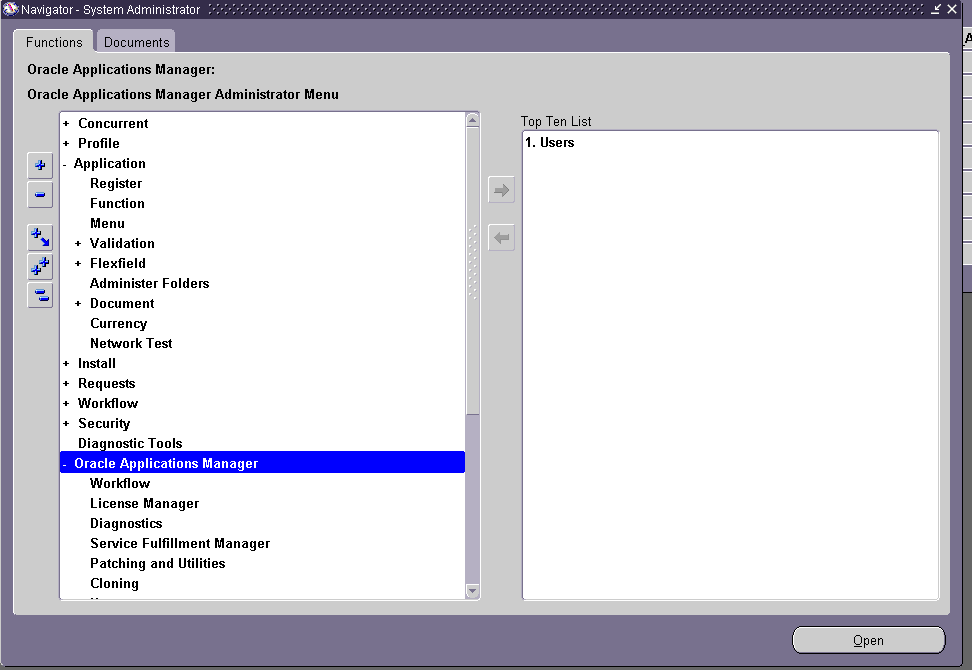
Task: Switch to the Documents tab
Action: (x=137, y=42)
